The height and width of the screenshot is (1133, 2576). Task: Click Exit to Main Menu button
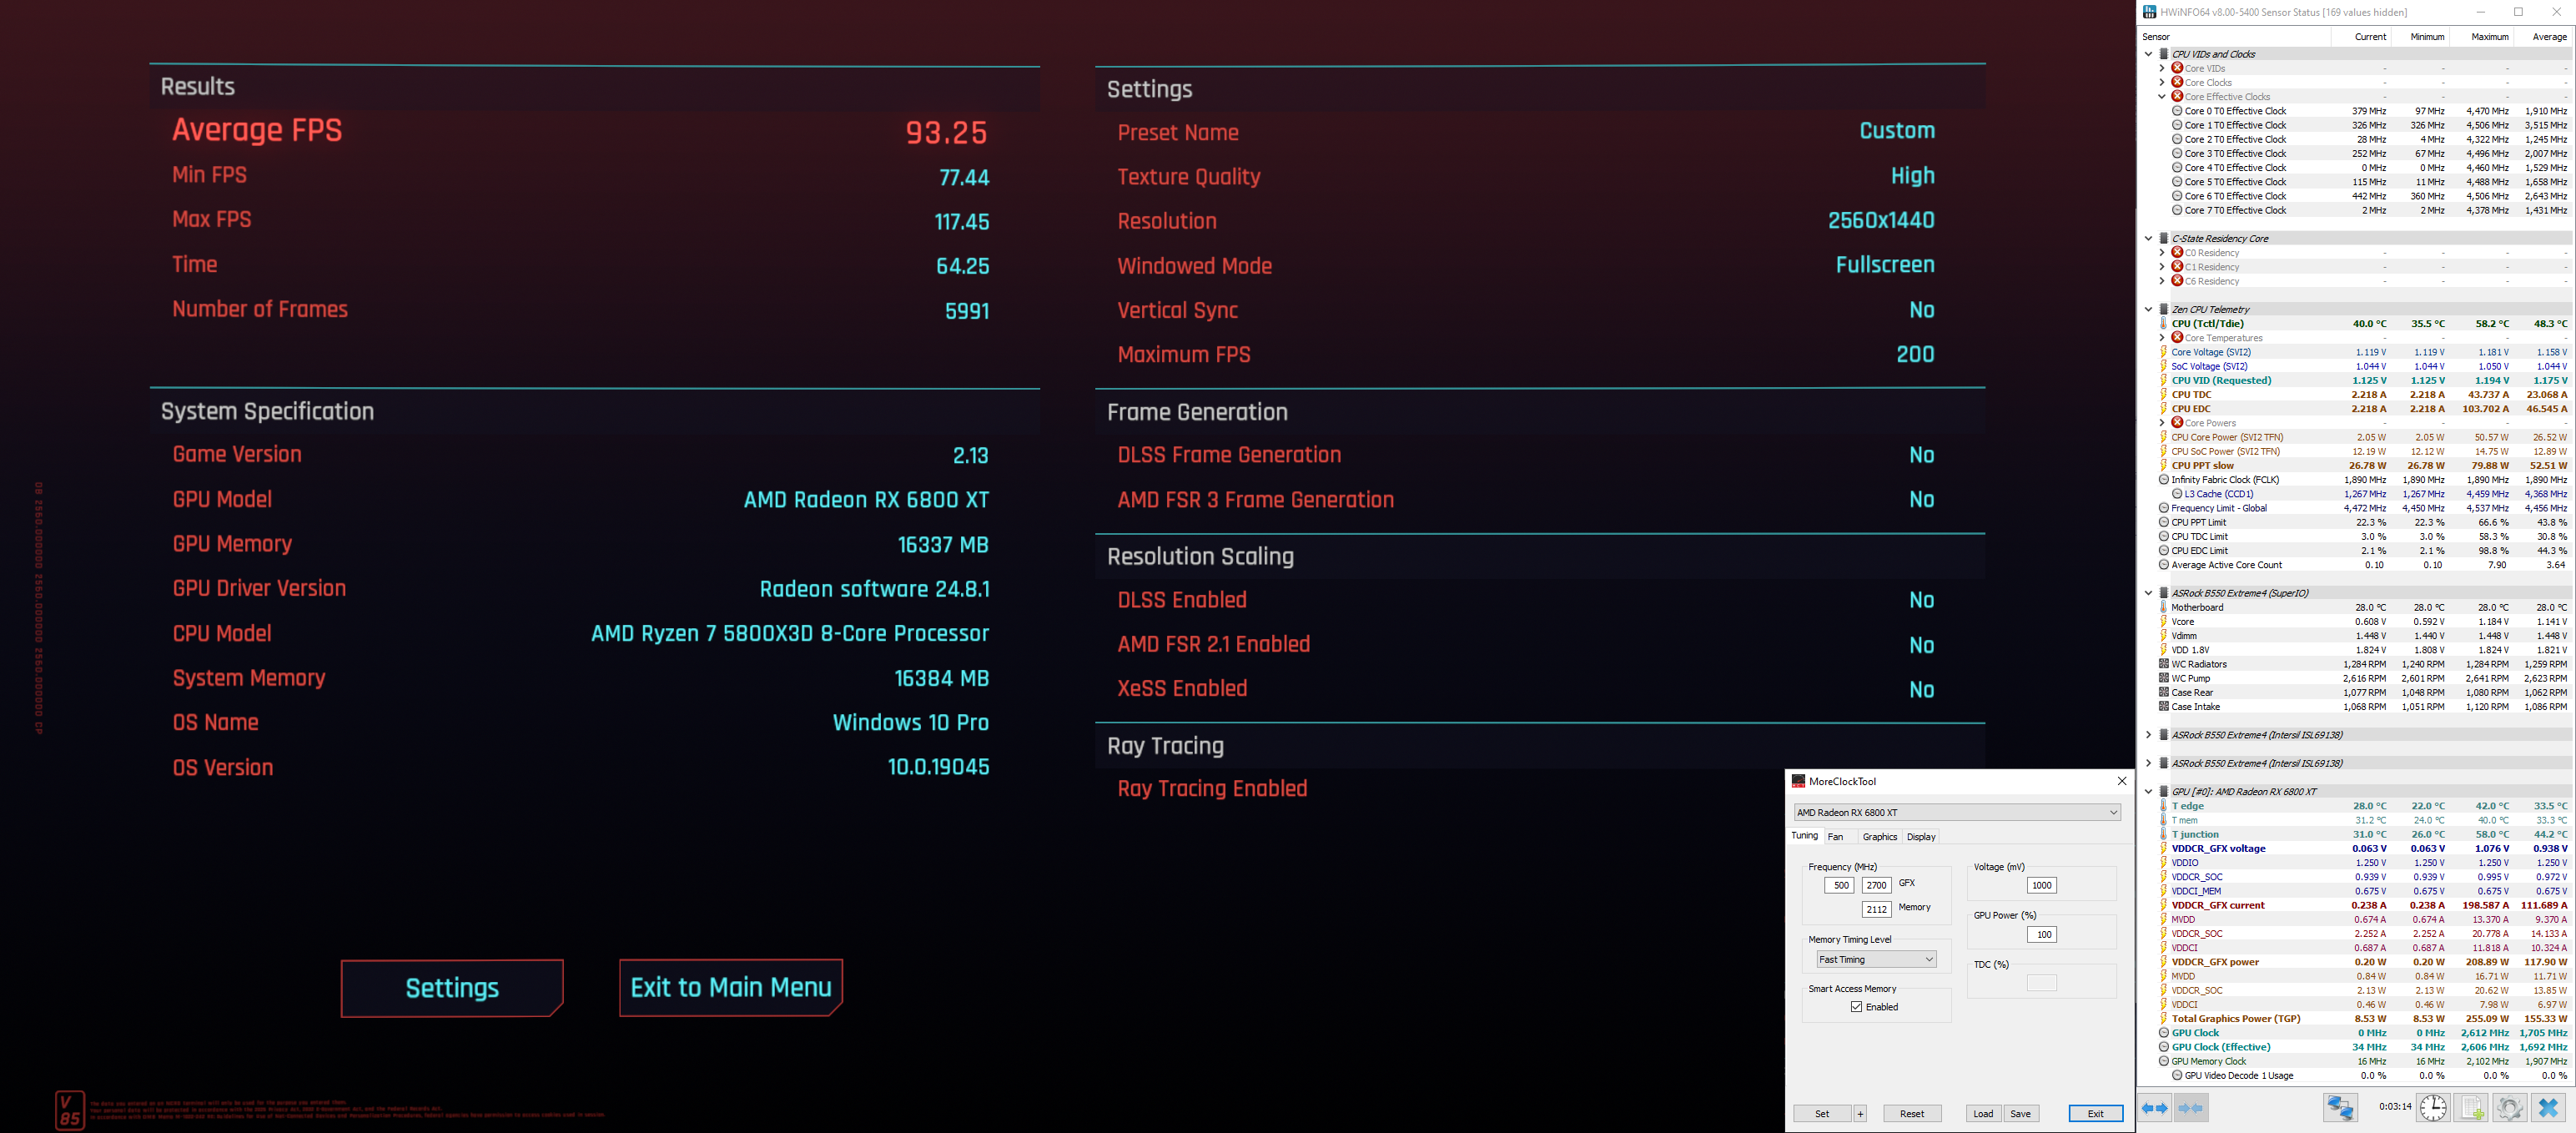click(x=730, y=988)
